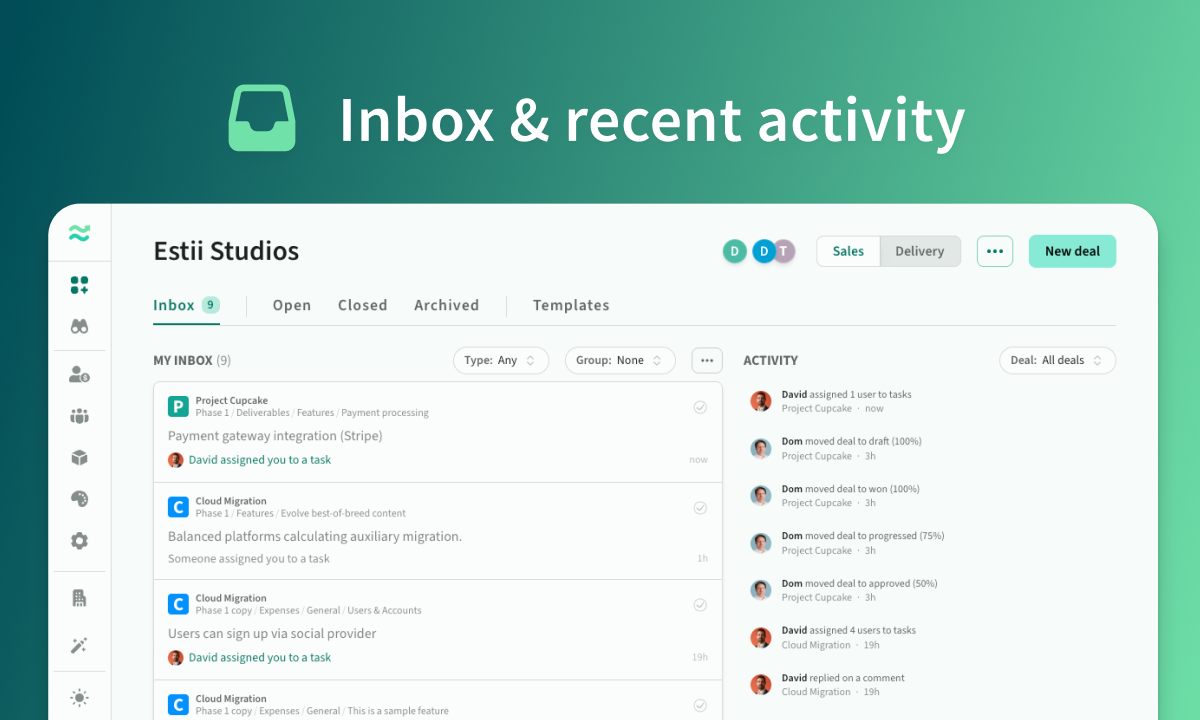1200x720 pixels.
Task: Mark Project Cupcake payment gateway item done
Action: pos(700,407)
